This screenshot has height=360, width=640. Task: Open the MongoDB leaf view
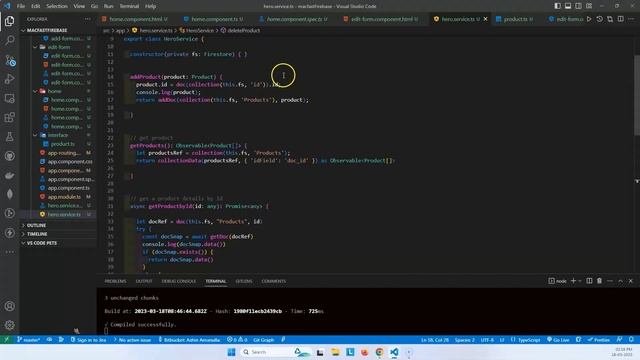point(9,194)
